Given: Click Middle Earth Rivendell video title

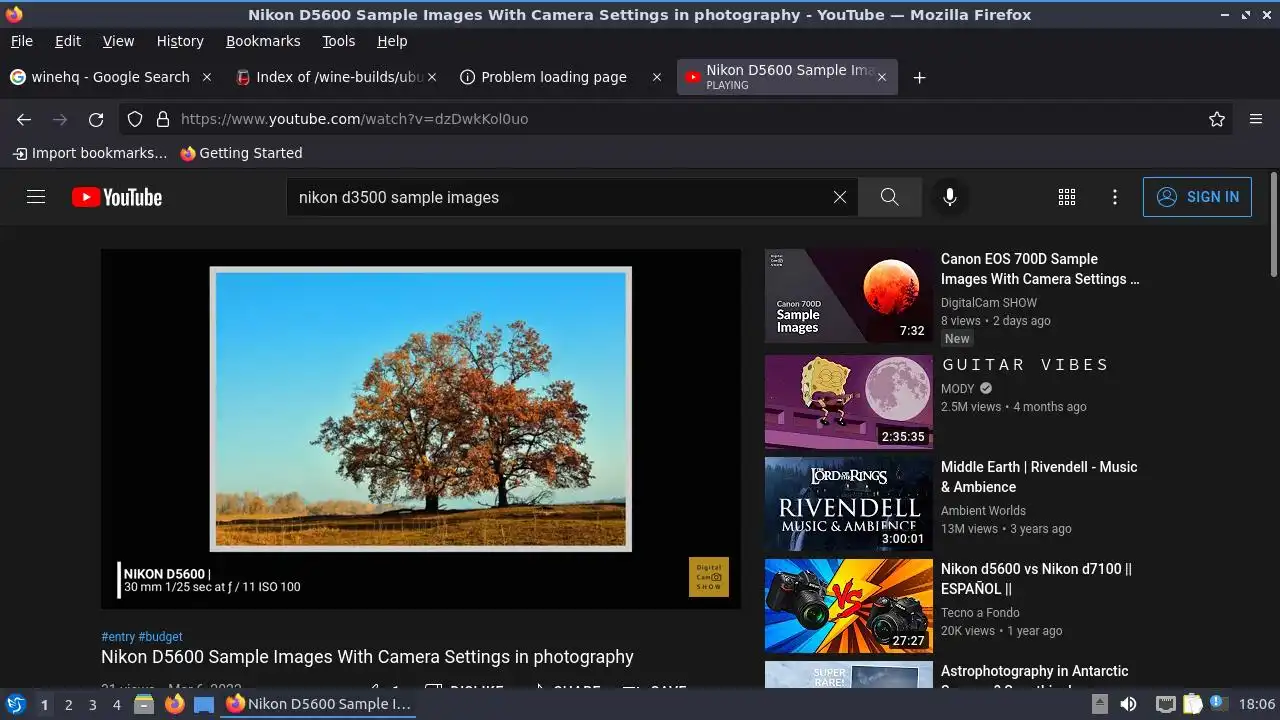Looking at the screenshot, I should pyautogui.click(x=1039, y=477).
